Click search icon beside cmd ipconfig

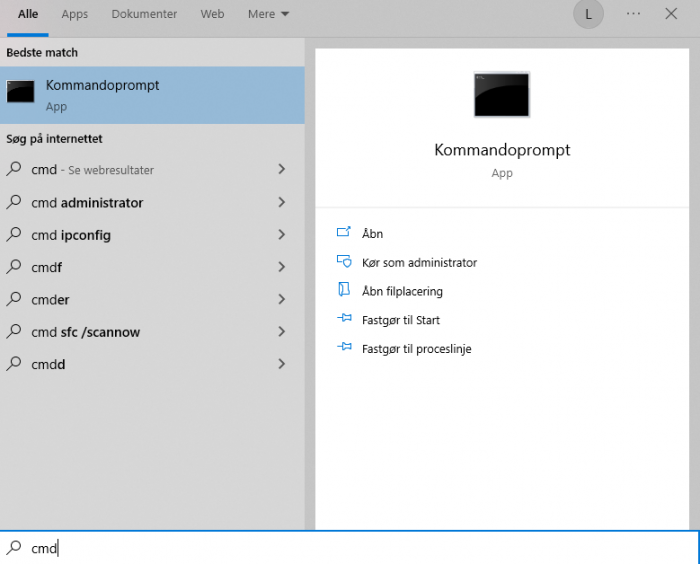14,234
